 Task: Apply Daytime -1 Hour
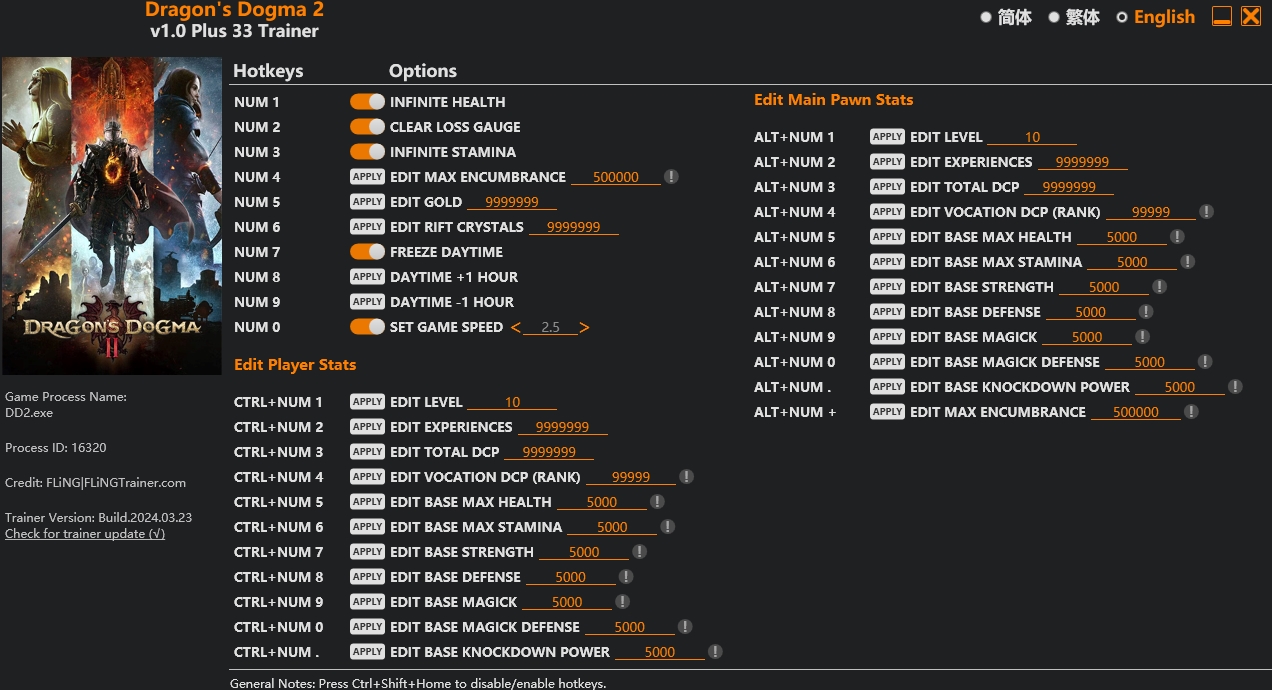tap(367, 302)
